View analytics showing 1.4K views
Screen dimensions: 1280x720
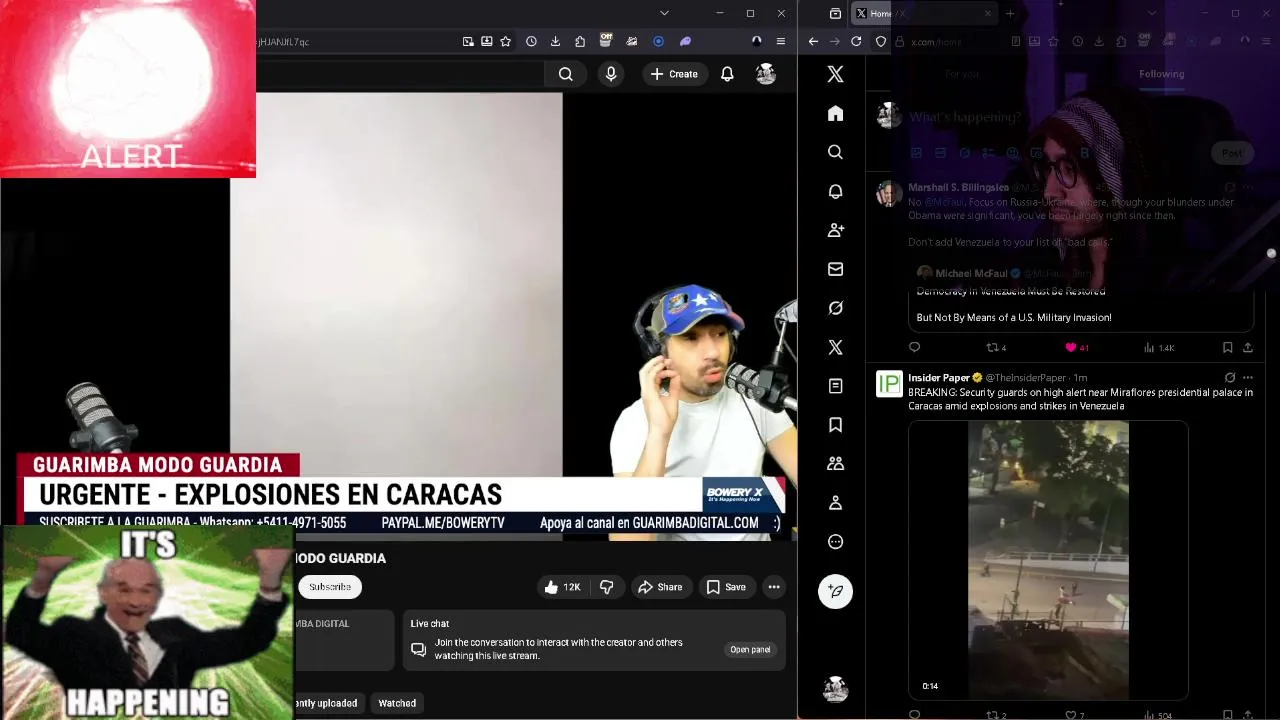(x=1159, y=348)
